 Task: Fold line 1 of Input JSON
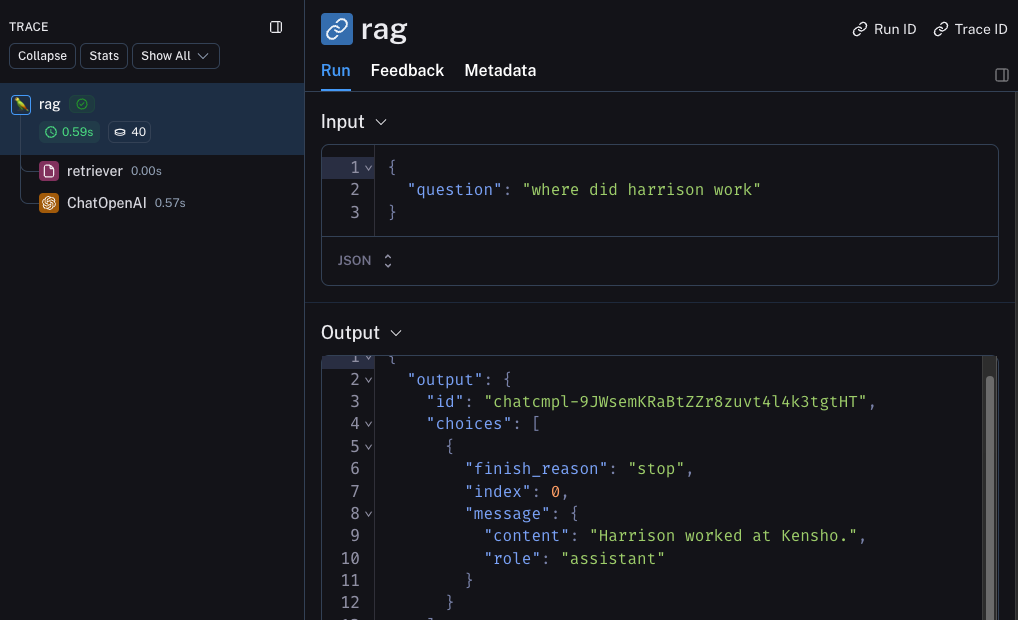(x=369, y=167)
